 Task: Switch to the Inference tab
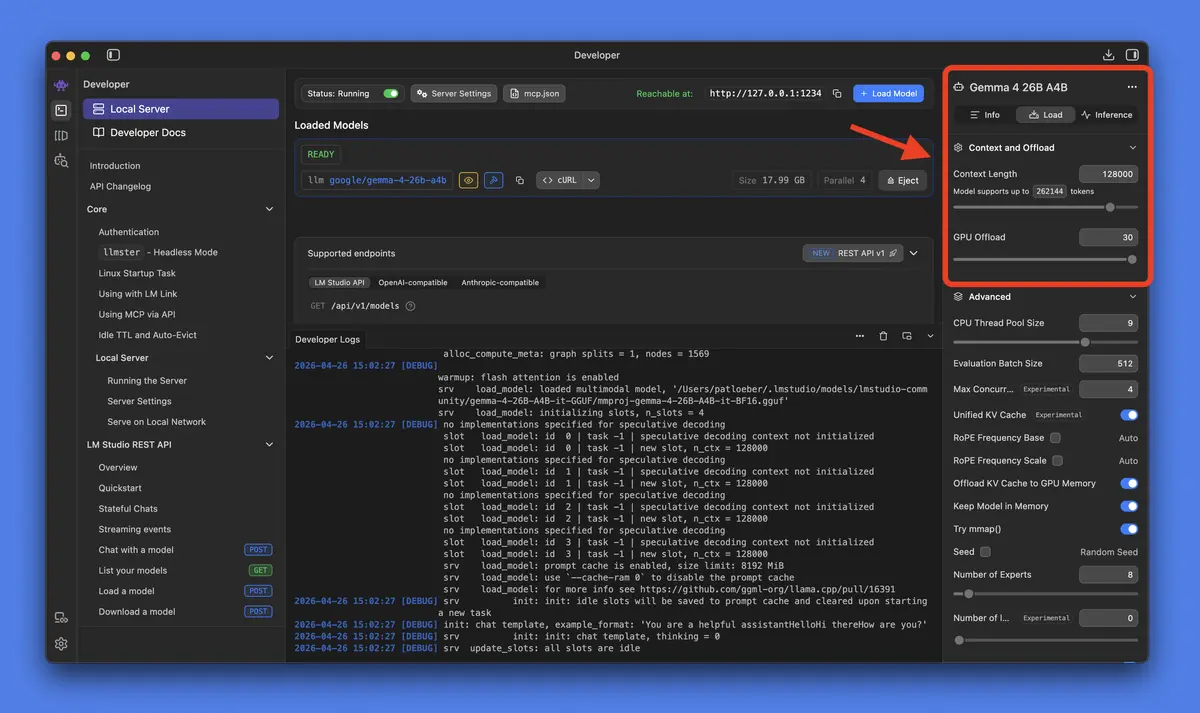tap(1107, 115)
